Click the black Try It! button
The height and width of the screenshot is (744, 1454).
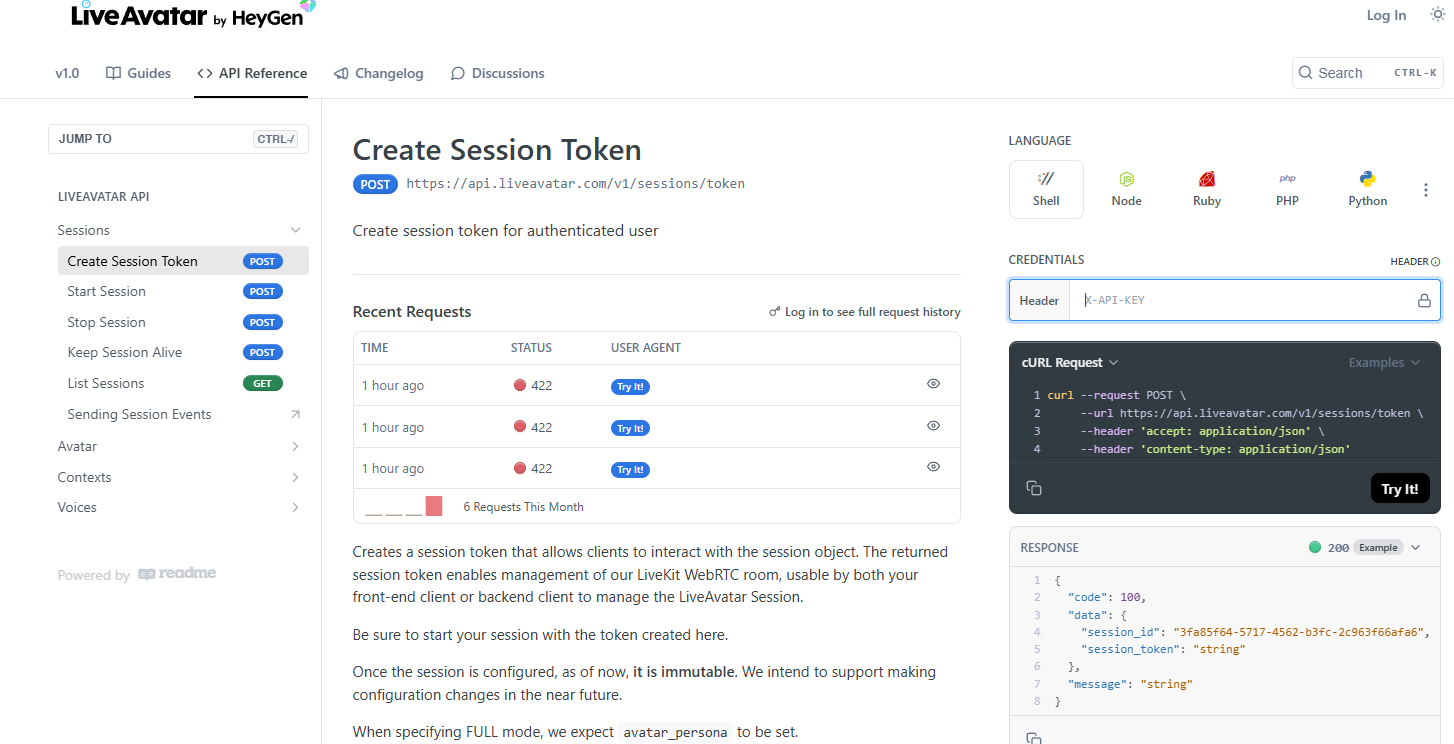[x=1399, y=489]
